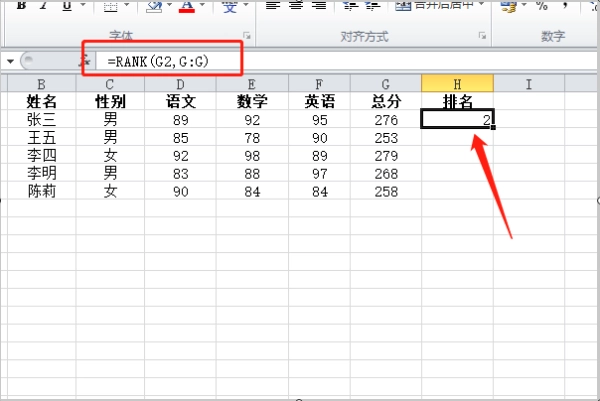Click into the formula bar with =RANK(G2,G:G)

click(346, 61)
